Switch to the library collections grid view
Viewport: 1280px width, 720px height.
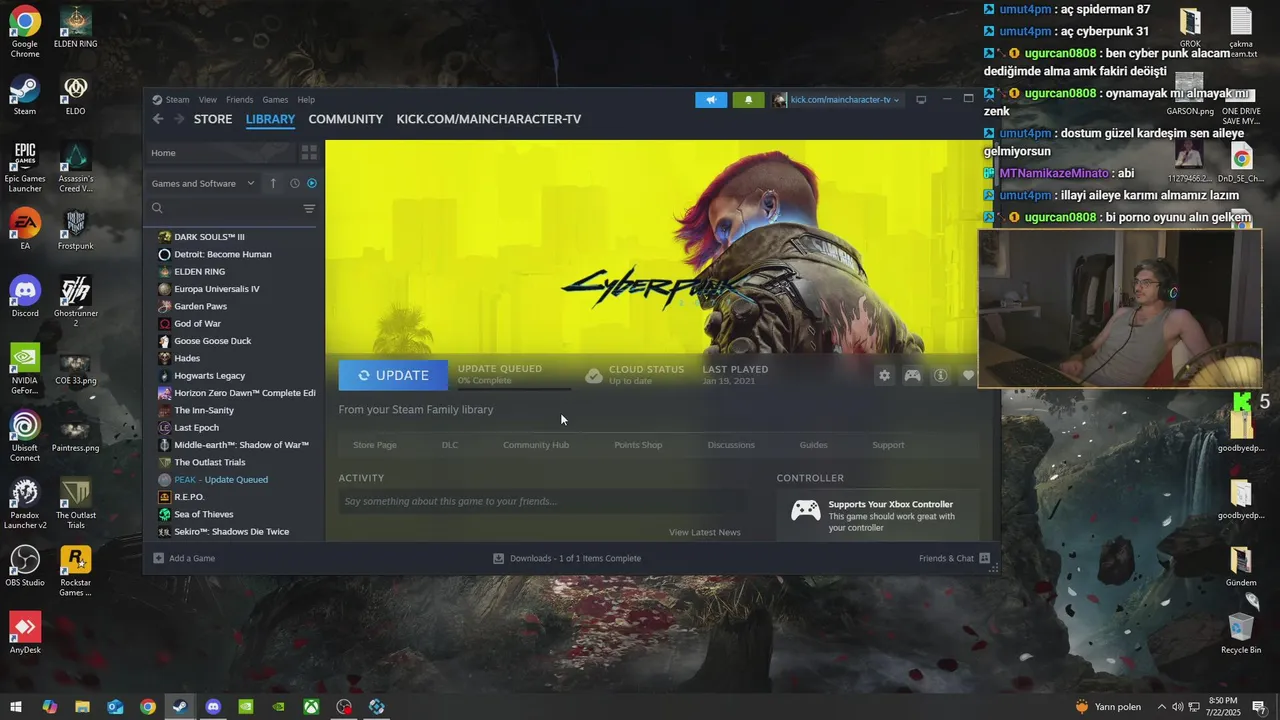[309, 153]
